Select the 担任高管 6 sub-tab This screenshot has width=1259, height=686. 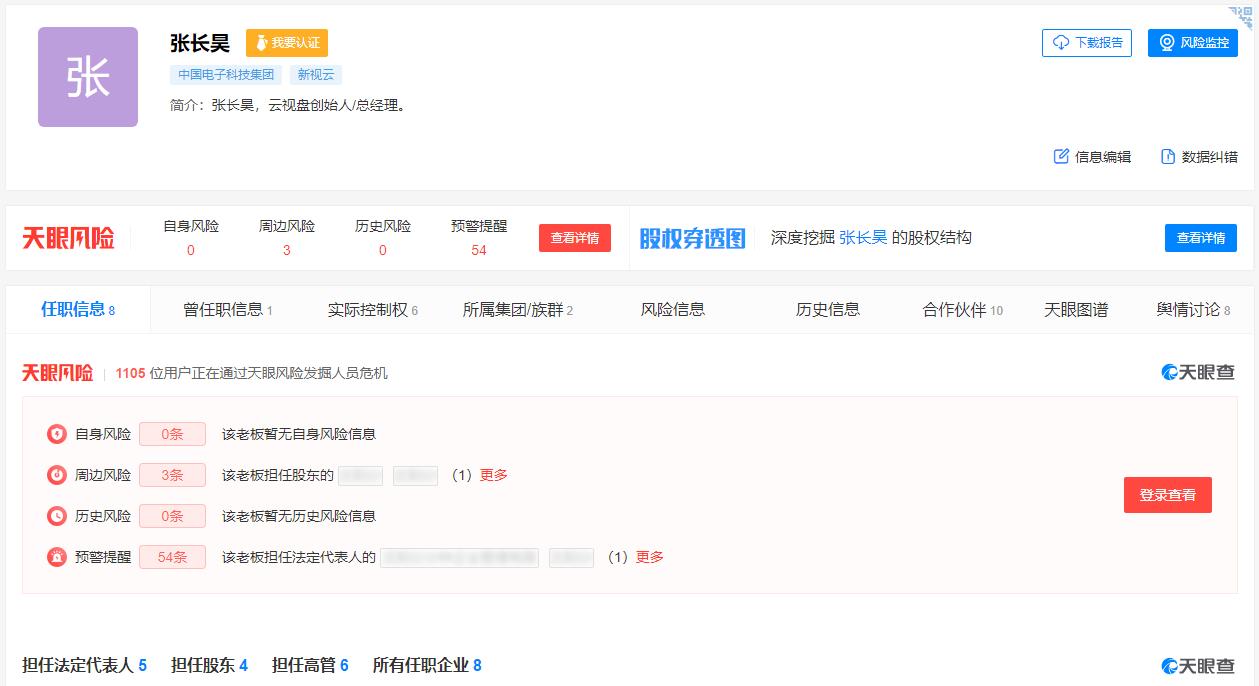click(310, 665)
